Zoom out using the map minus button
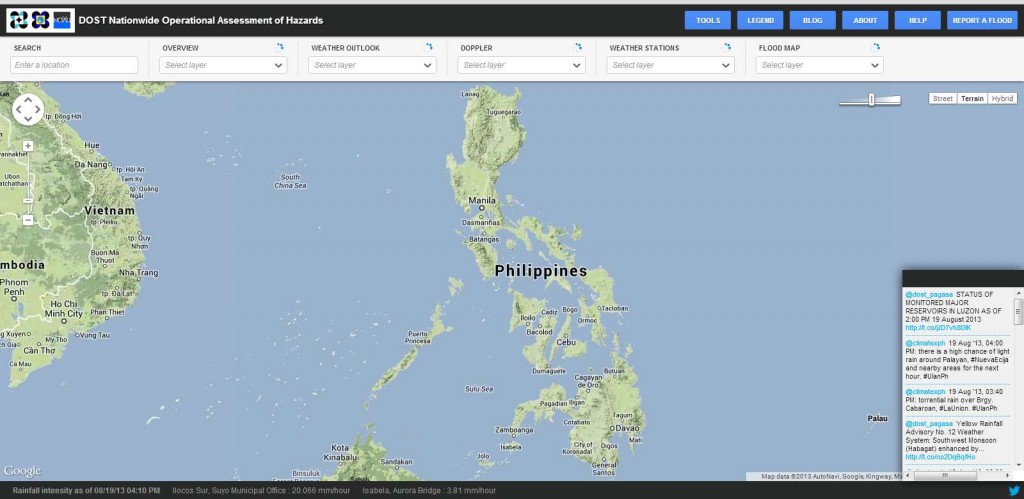 (28, 219)
